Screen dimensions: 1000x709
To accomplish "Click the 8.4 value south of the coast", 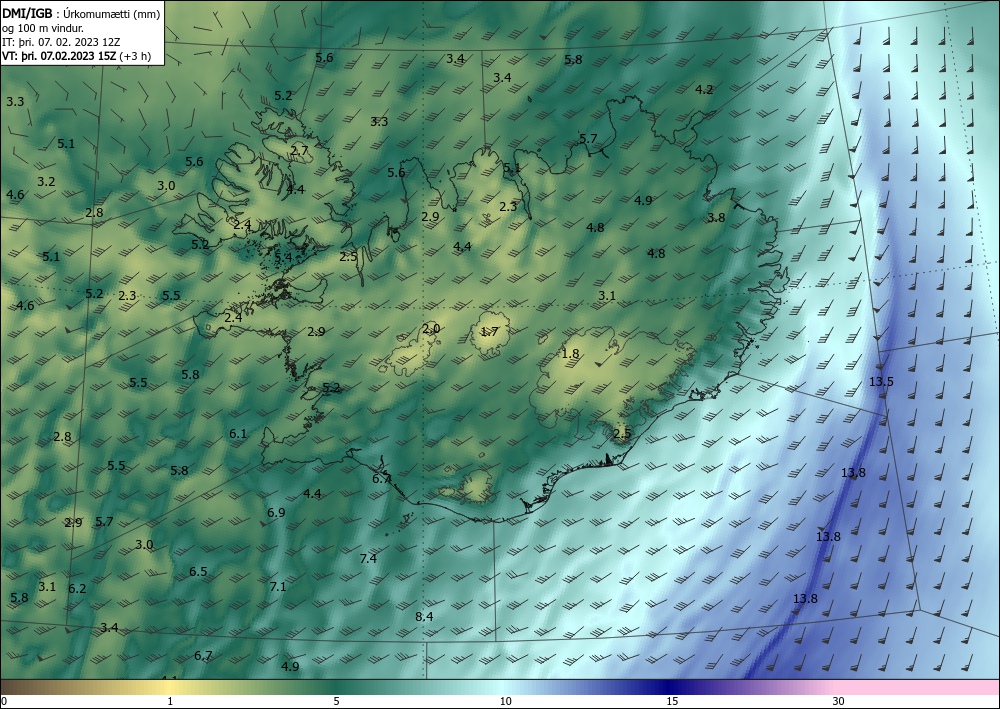I will pos(424,617).
